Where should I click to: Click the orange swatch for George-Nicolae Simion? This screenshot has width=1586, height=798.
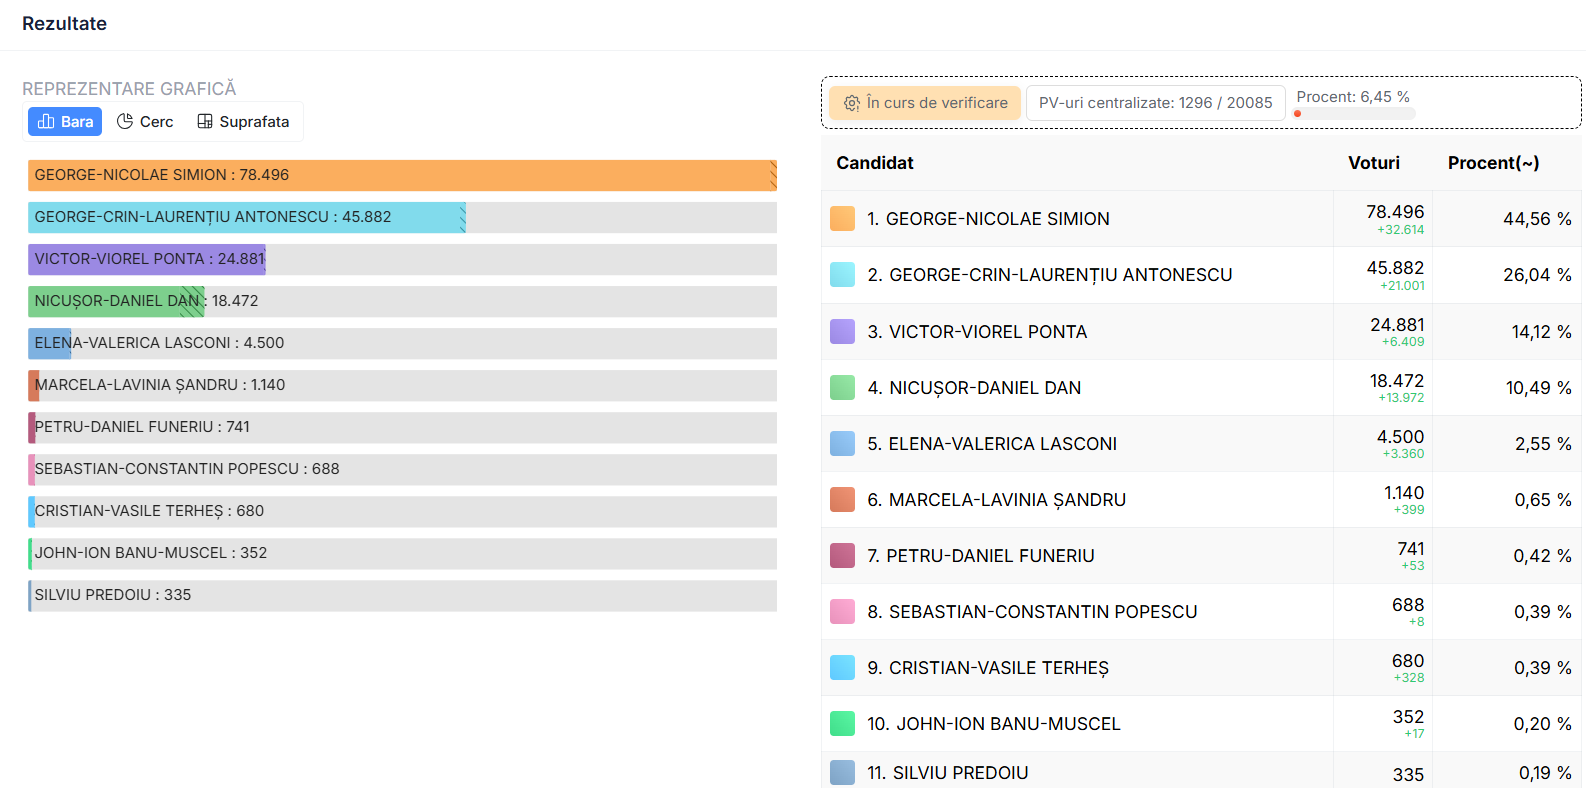point(842,219)
